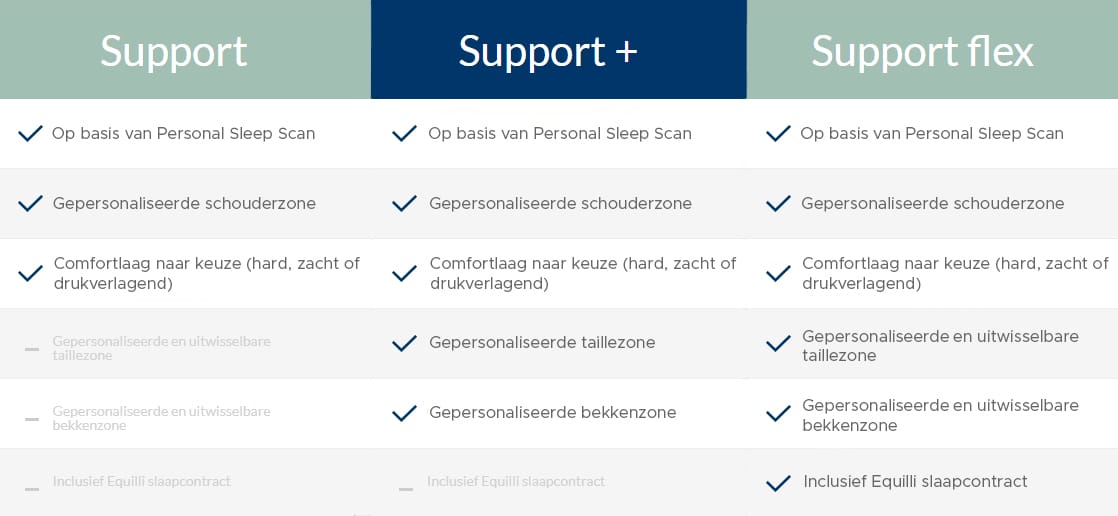Click the checkmark beside Support flex uitwisselbare taillezone
This screenshot has height=516, width=1118.
coord(778,344)
